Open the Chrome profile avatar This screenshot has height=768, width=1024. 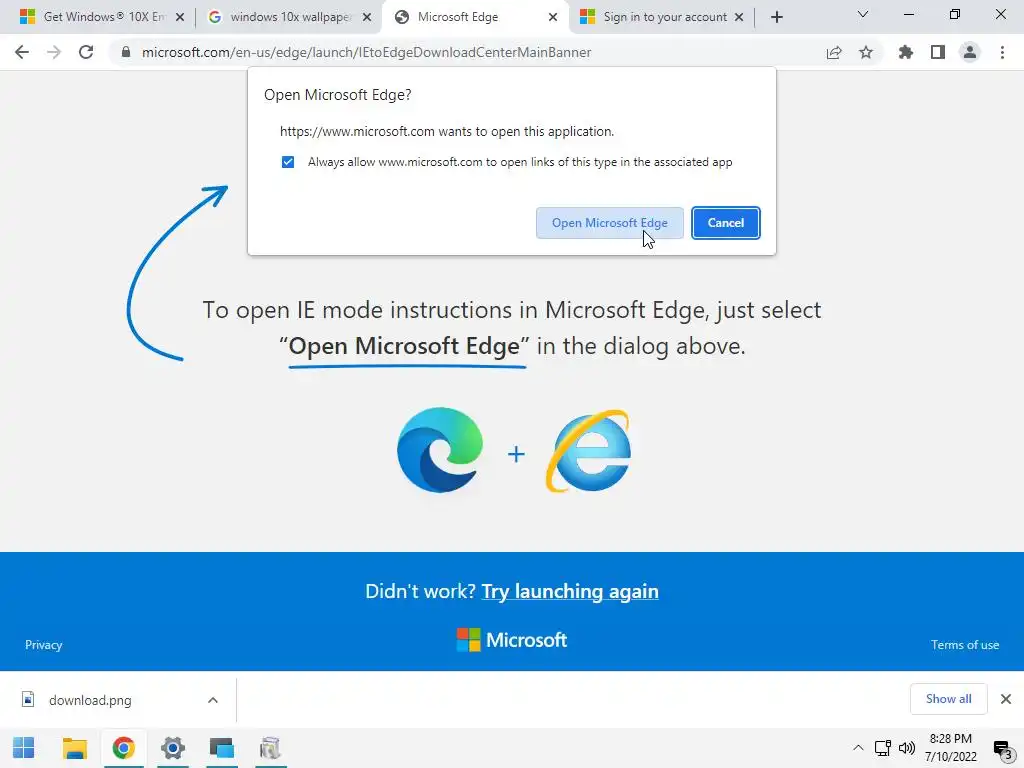970,52
